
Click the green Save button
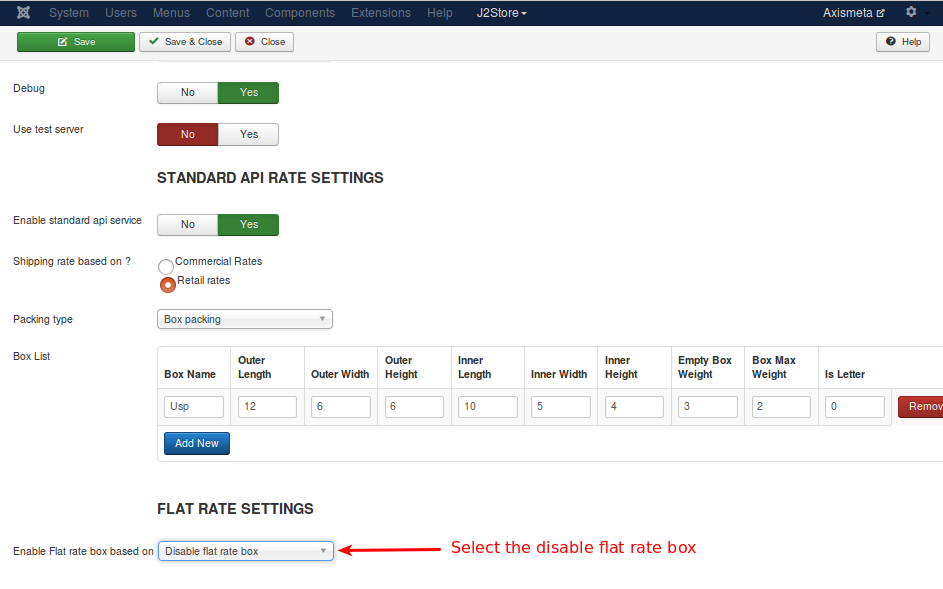point(76,42)
